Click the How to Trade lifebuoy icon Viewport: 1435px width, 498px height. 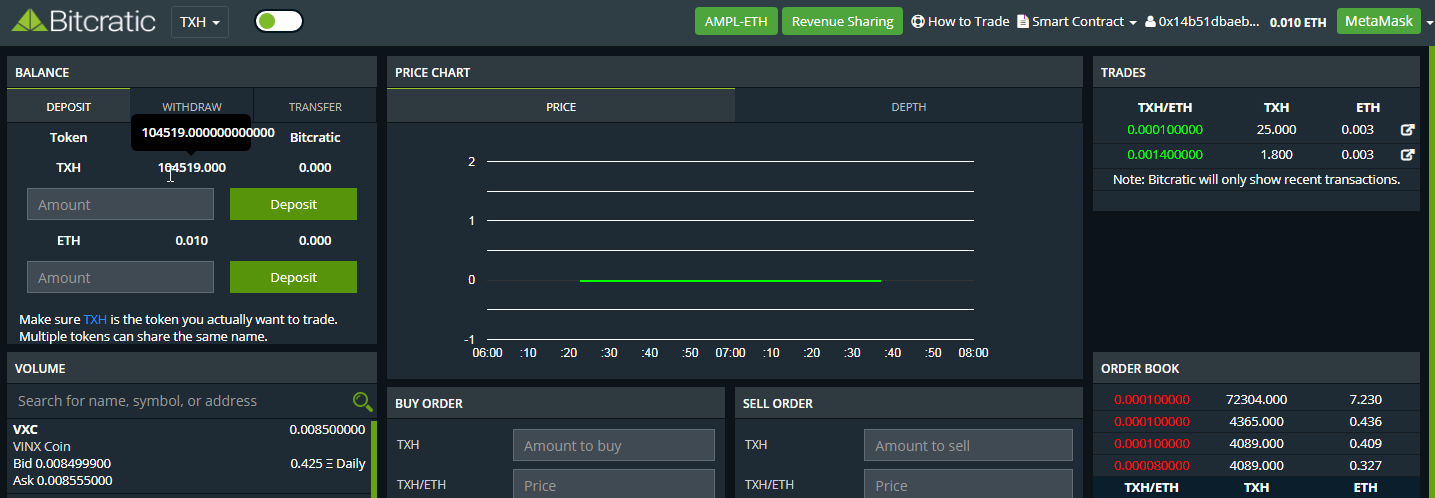pos(918,21)
